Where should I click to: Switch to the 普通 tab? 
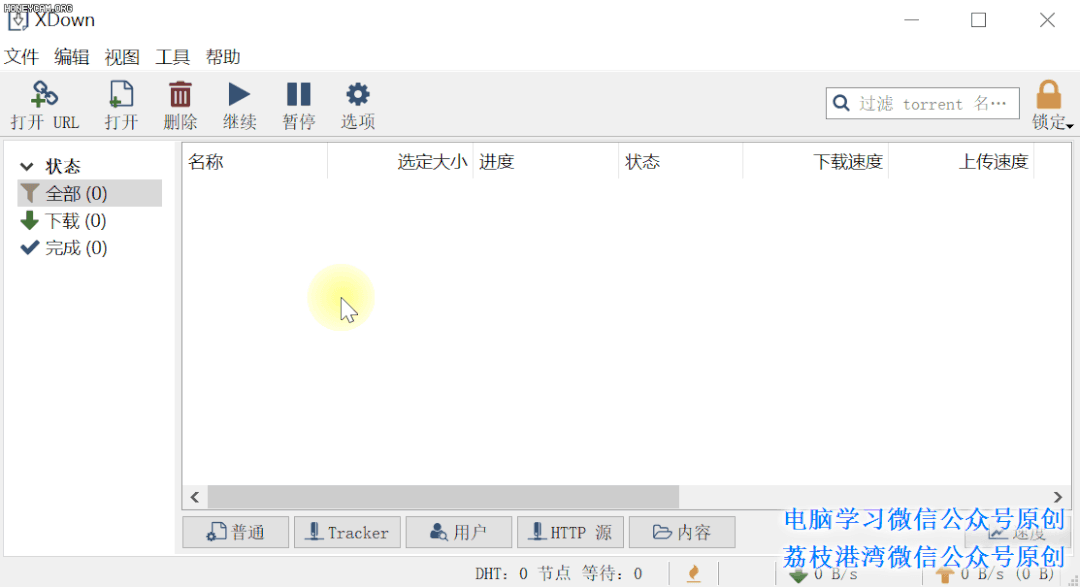[x=236, y=532]
